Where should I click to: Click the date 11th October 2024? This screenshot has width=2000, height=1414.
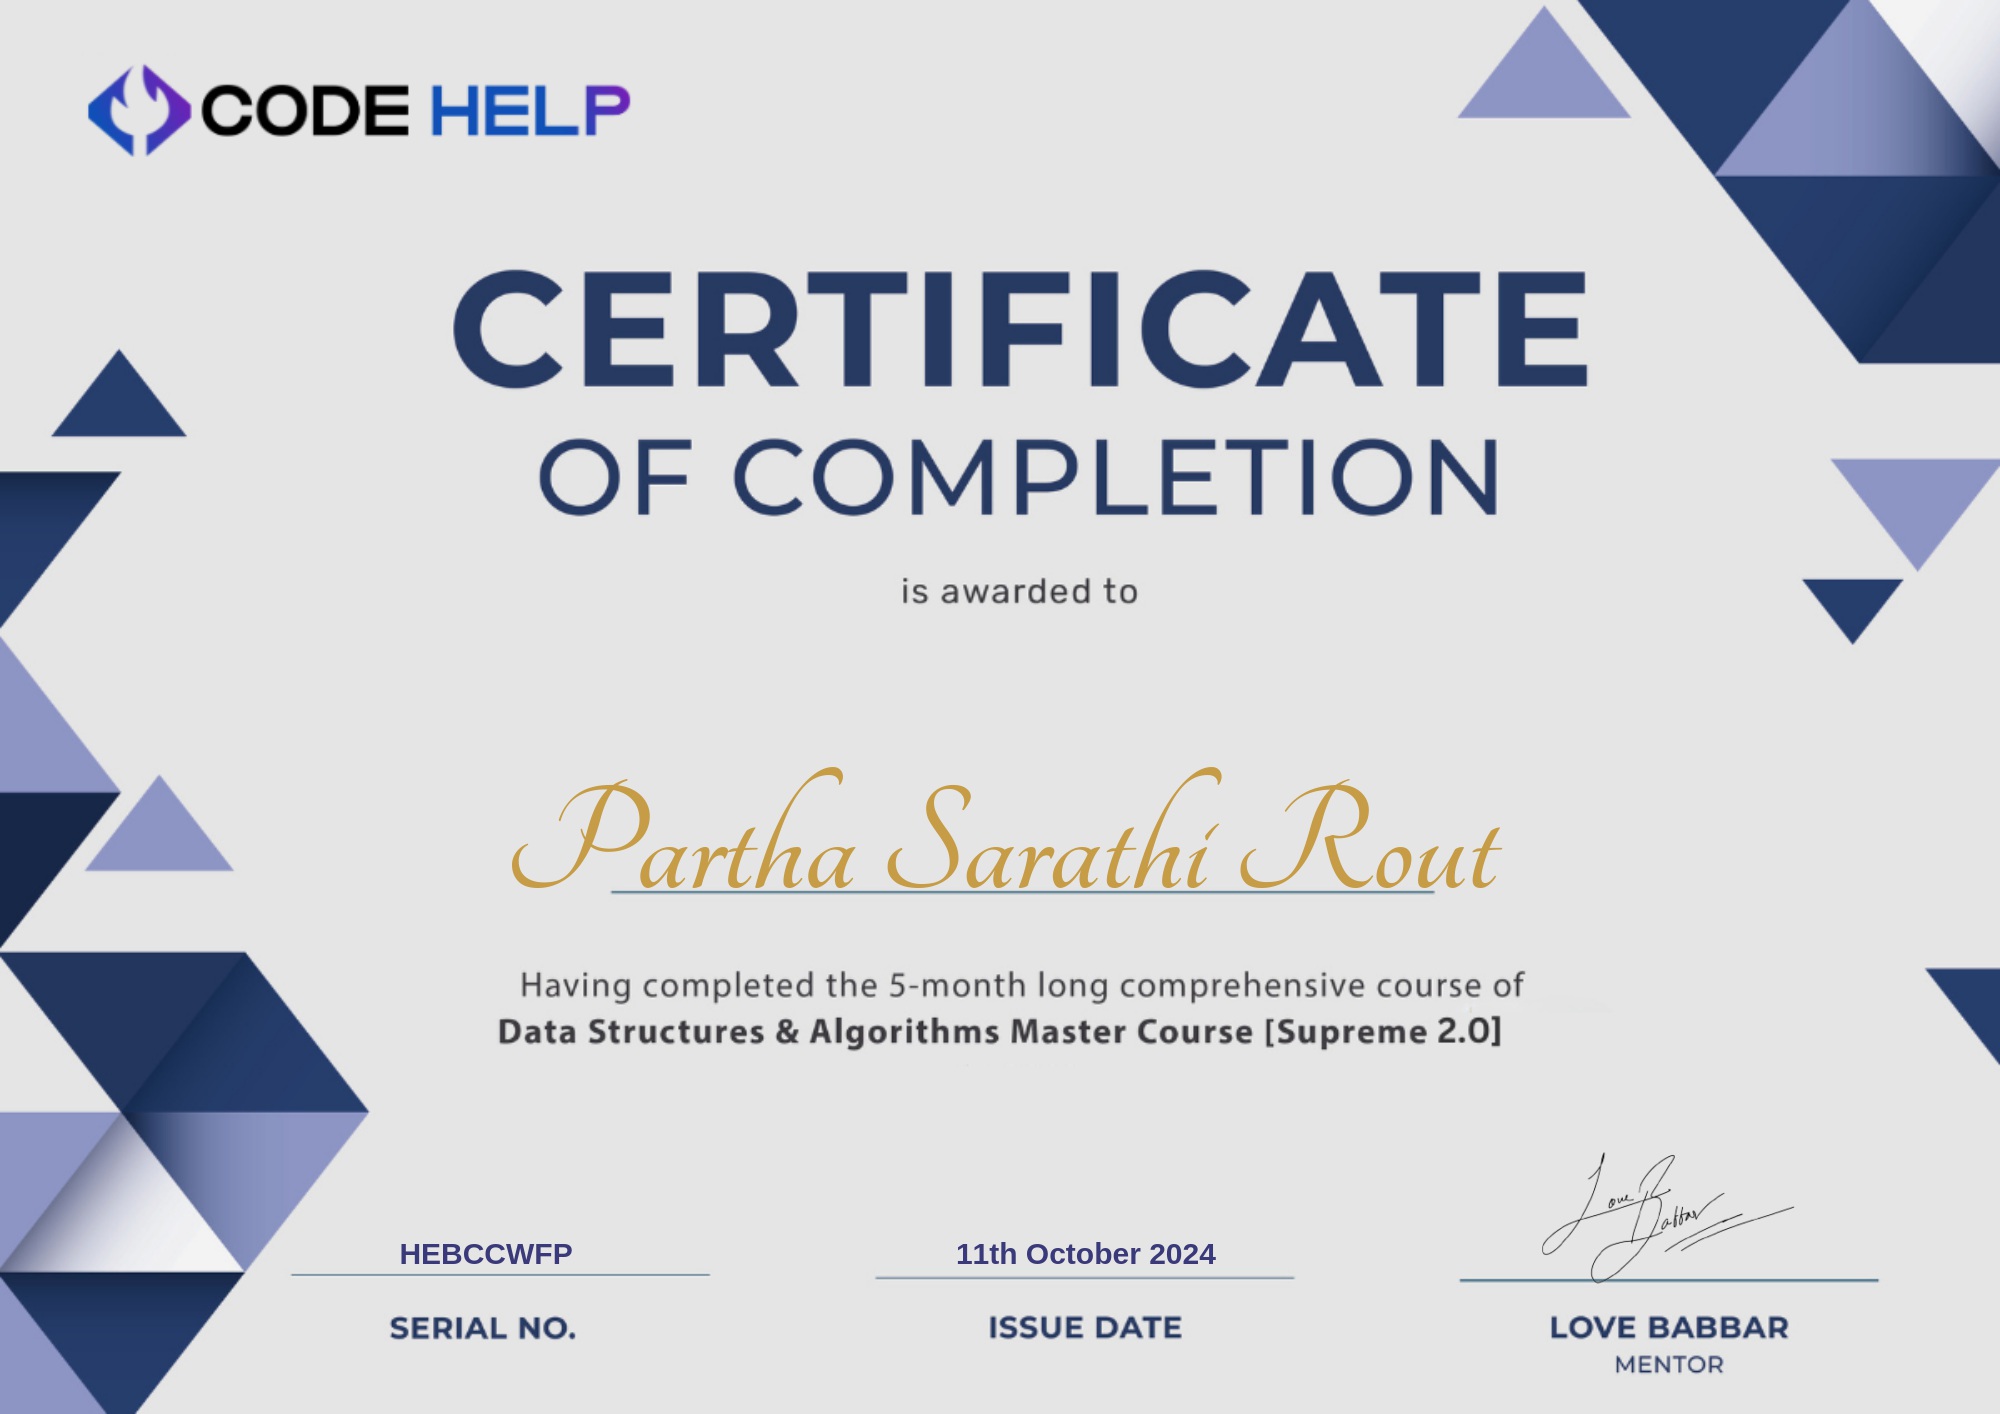point(1085,1254)
